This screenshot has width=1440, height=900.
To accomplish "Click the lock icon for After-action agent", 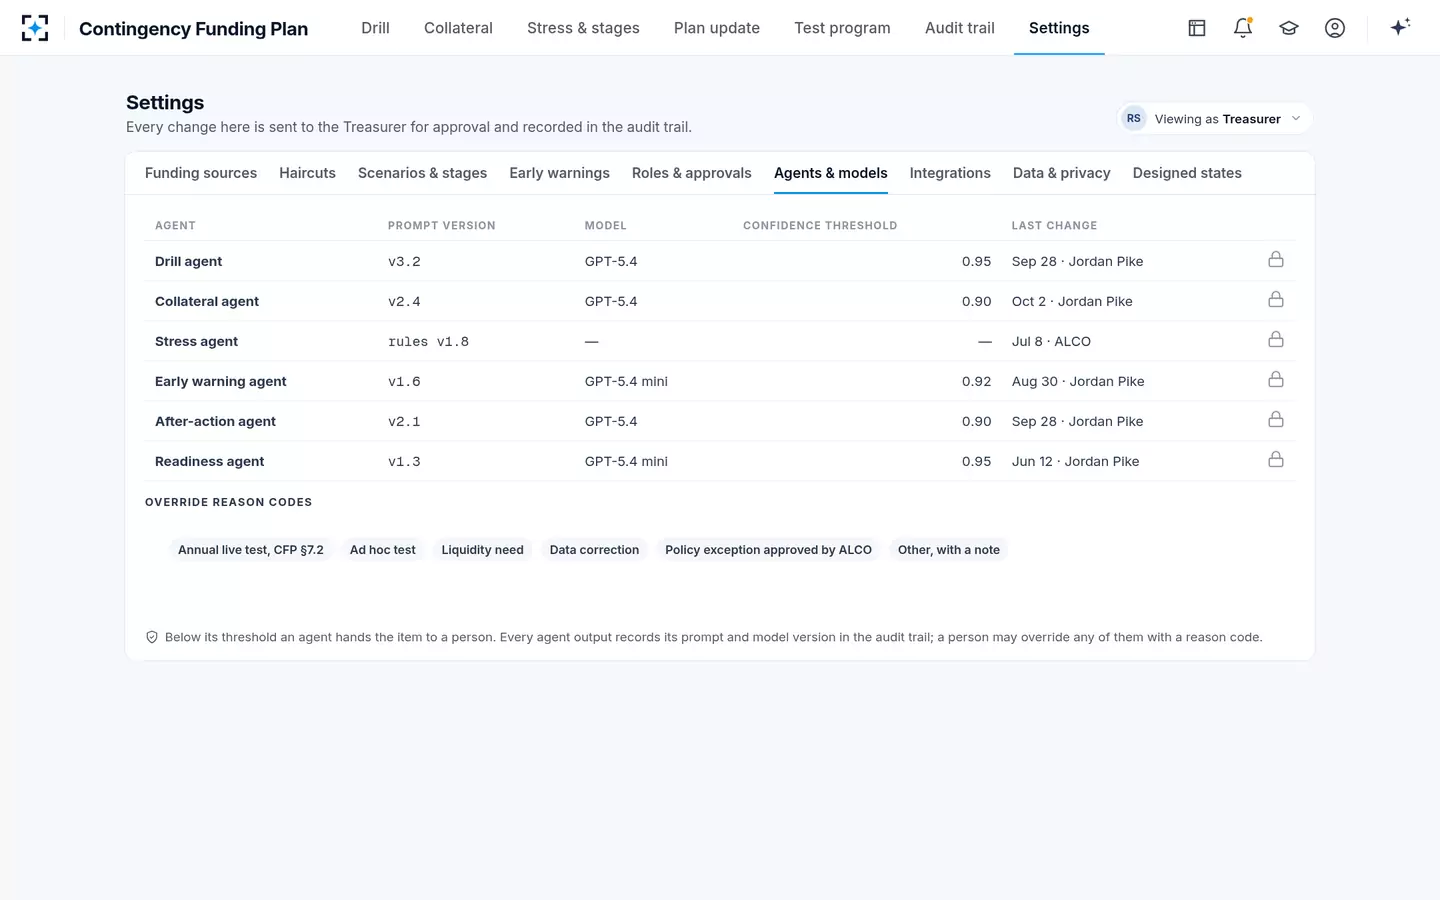I will click(x=1276, y=420).
